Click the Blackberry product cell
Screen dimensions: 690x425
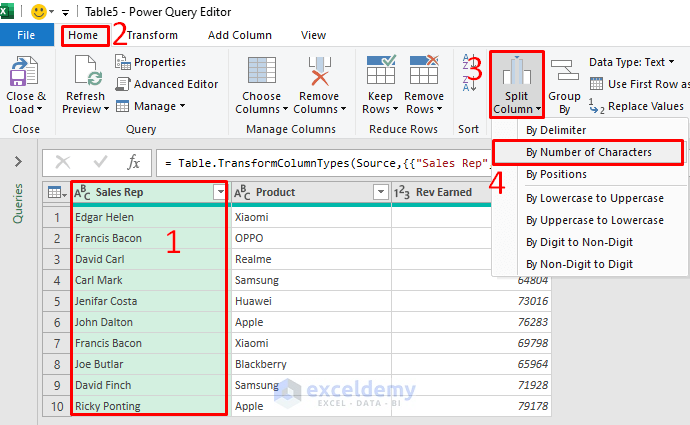(x=311, y=364)
